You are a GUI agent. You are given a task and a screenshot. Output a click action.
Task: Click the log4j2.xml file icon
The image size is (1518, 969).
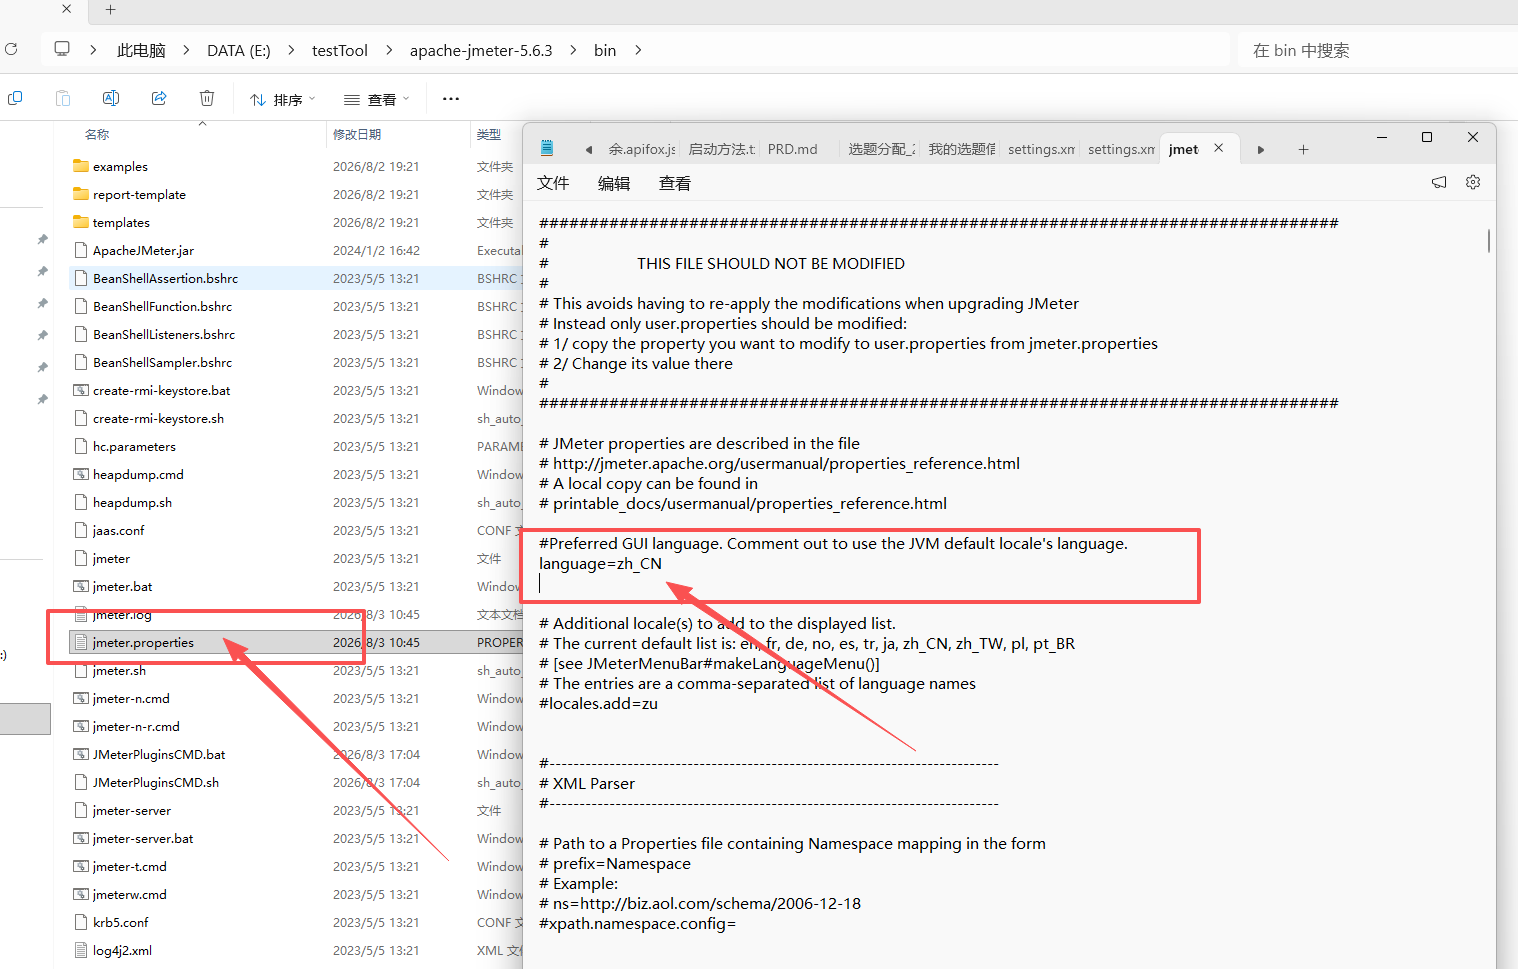pyautogui.click(x=81, y=950)
